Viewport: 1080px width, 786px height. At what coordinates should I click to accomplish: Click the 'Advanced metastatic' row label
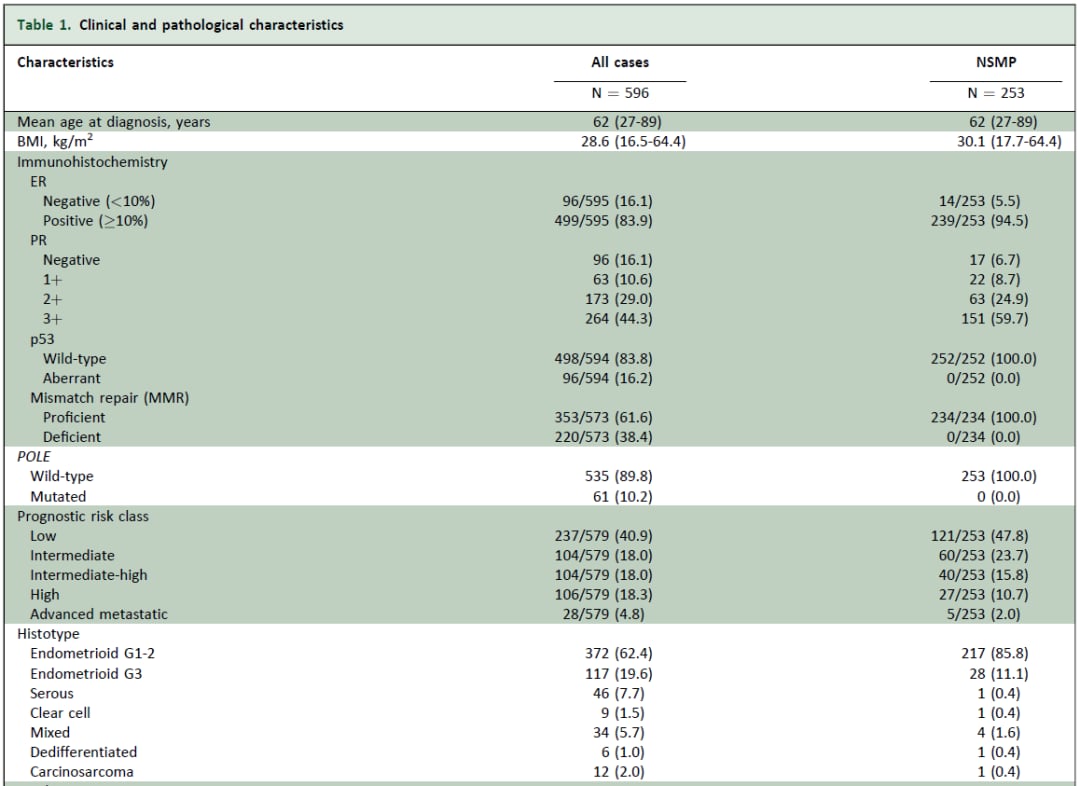point(98,614)
